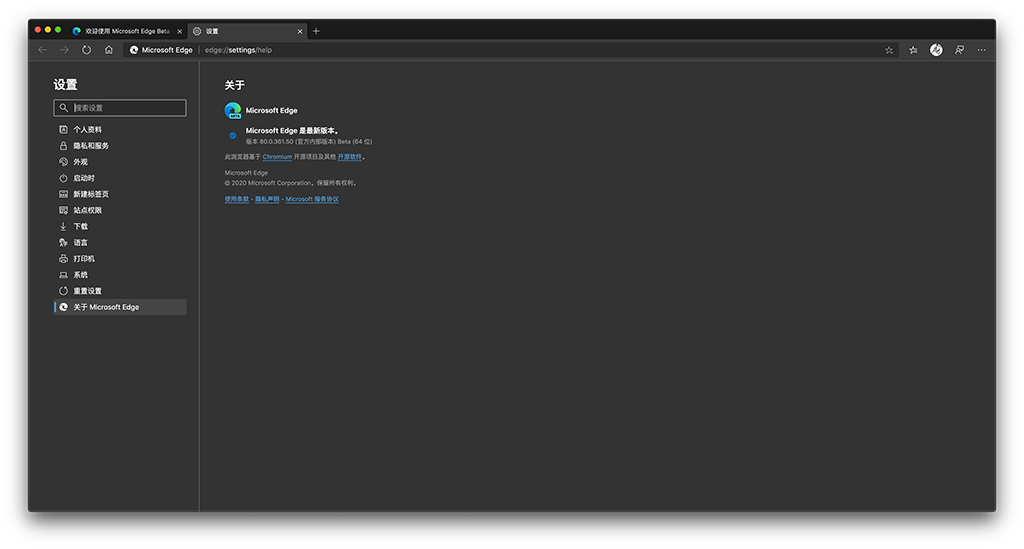The image size is (1024, 549).
Task: Click the Microsoft Edge Beta logo
Action: point(232,110)
